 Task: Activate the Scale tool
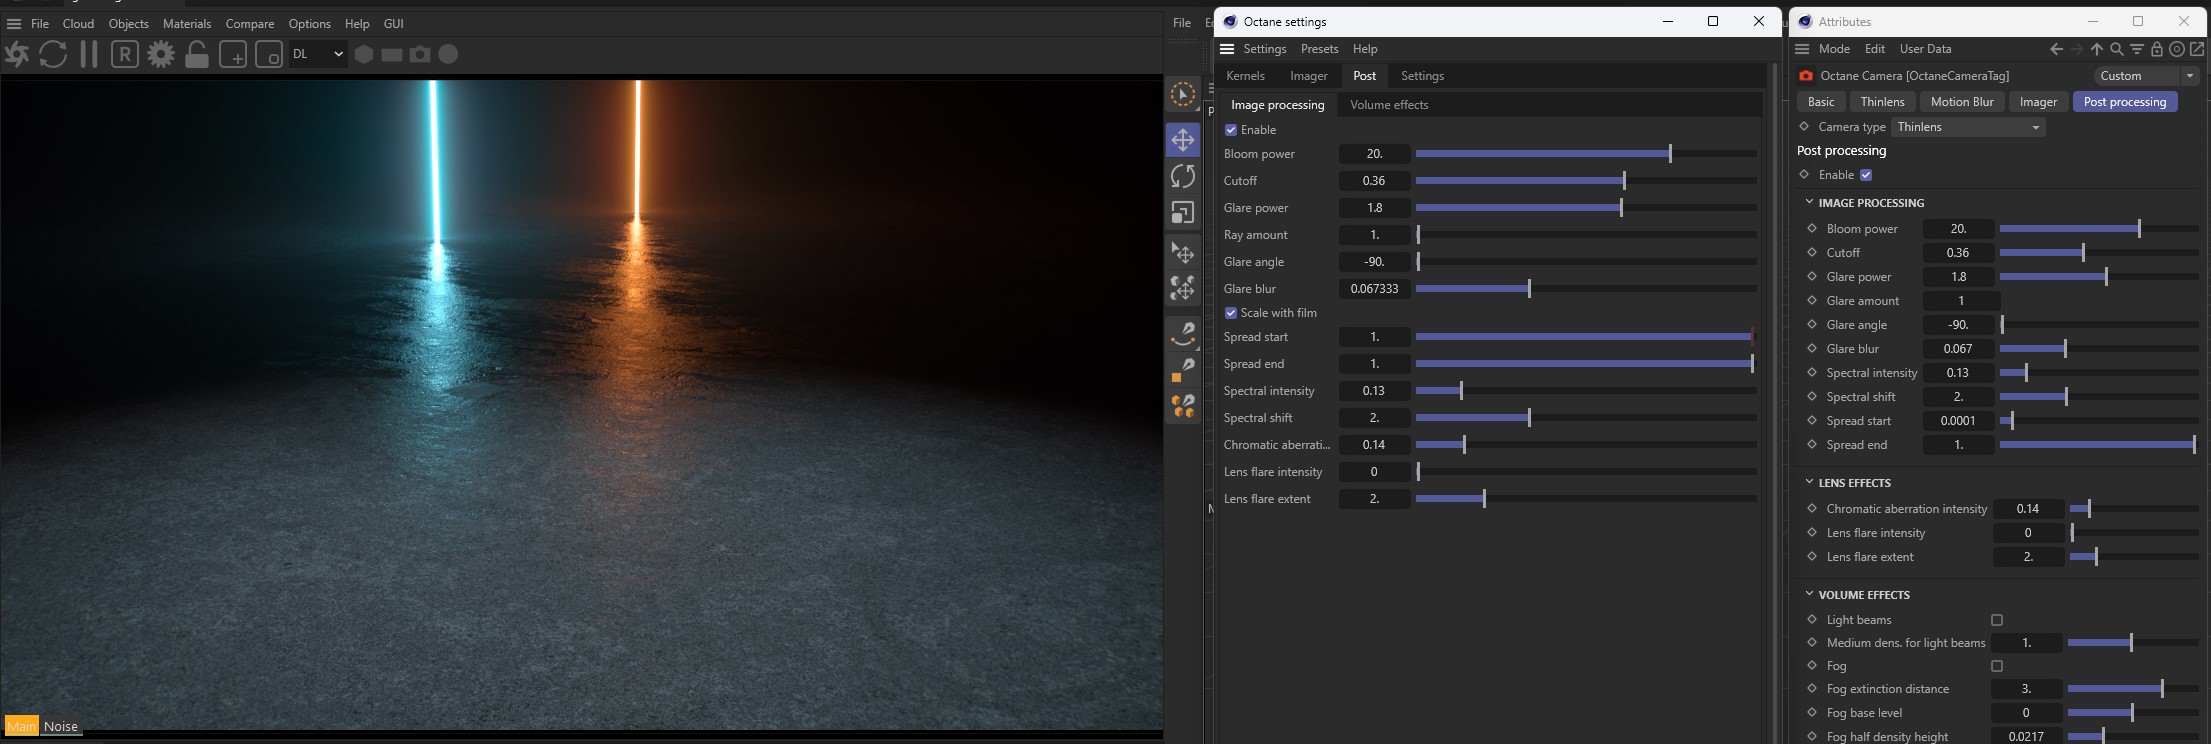tap(1183, 213)
